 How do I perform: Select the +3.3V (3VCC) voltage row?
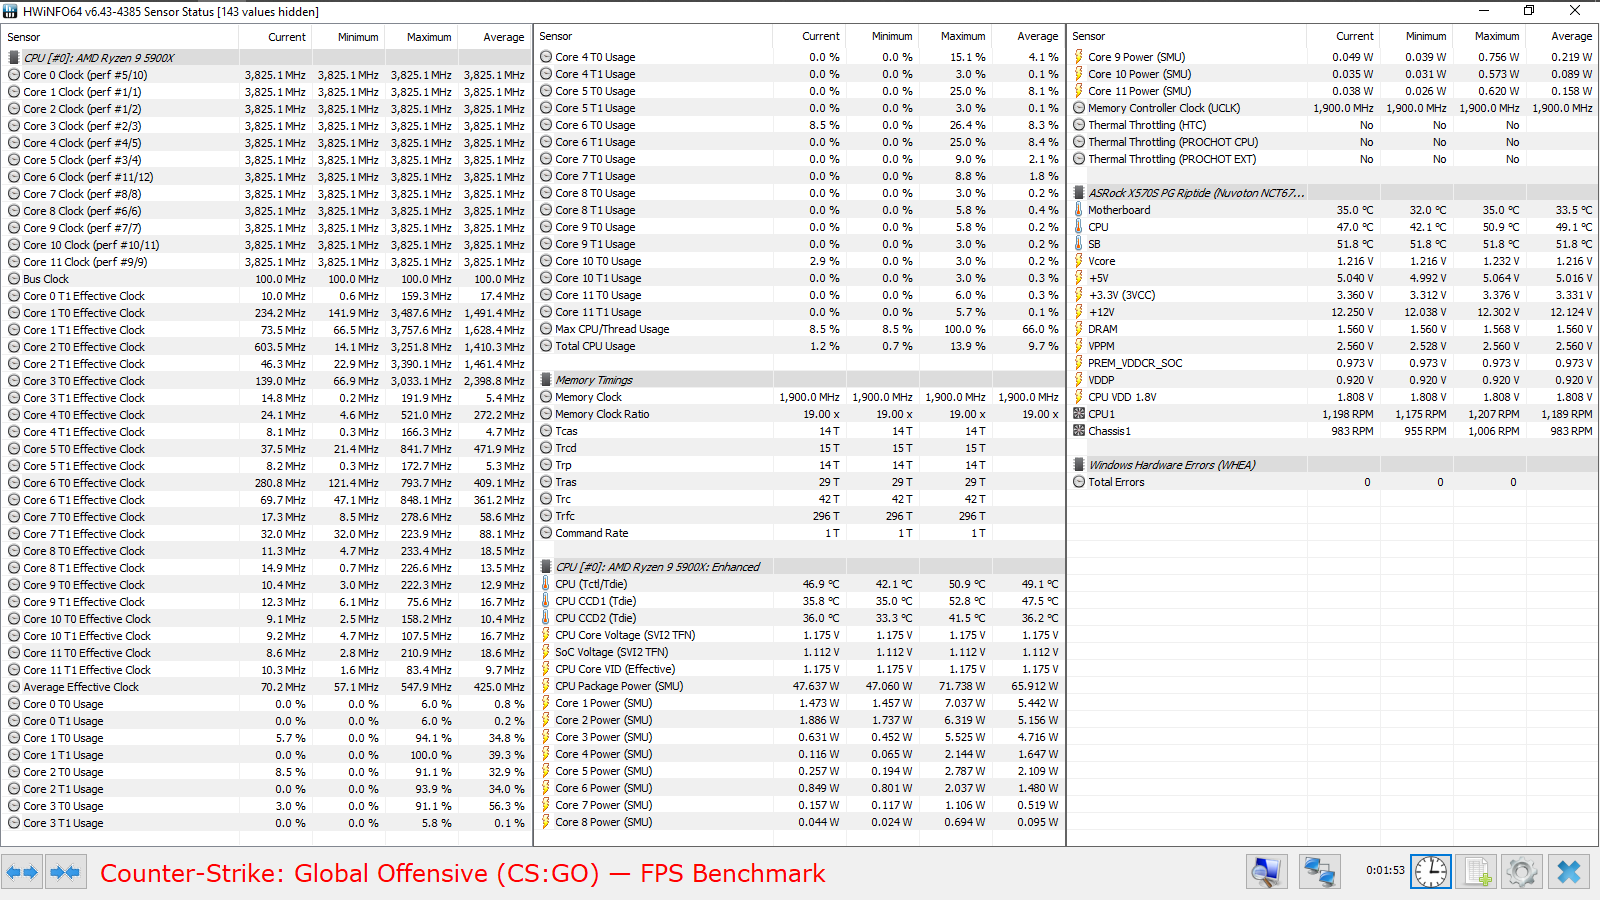click(x=1333, y=295)
